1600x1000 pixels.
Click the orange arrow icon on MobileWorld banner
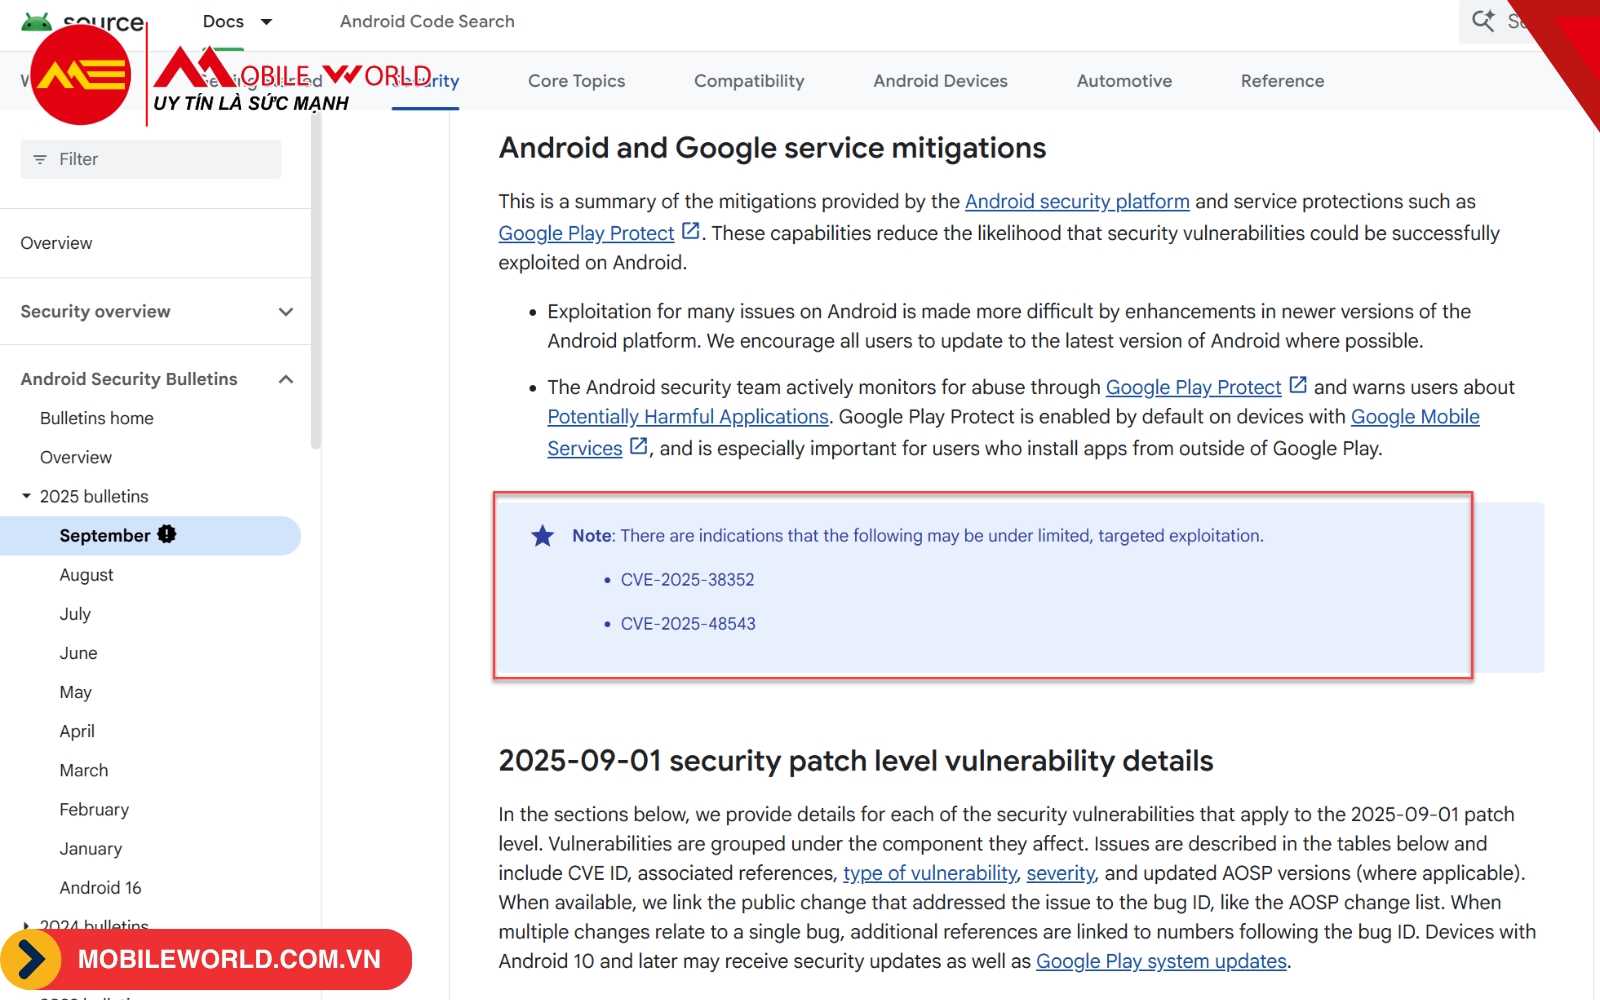click(x=31, y=960)
